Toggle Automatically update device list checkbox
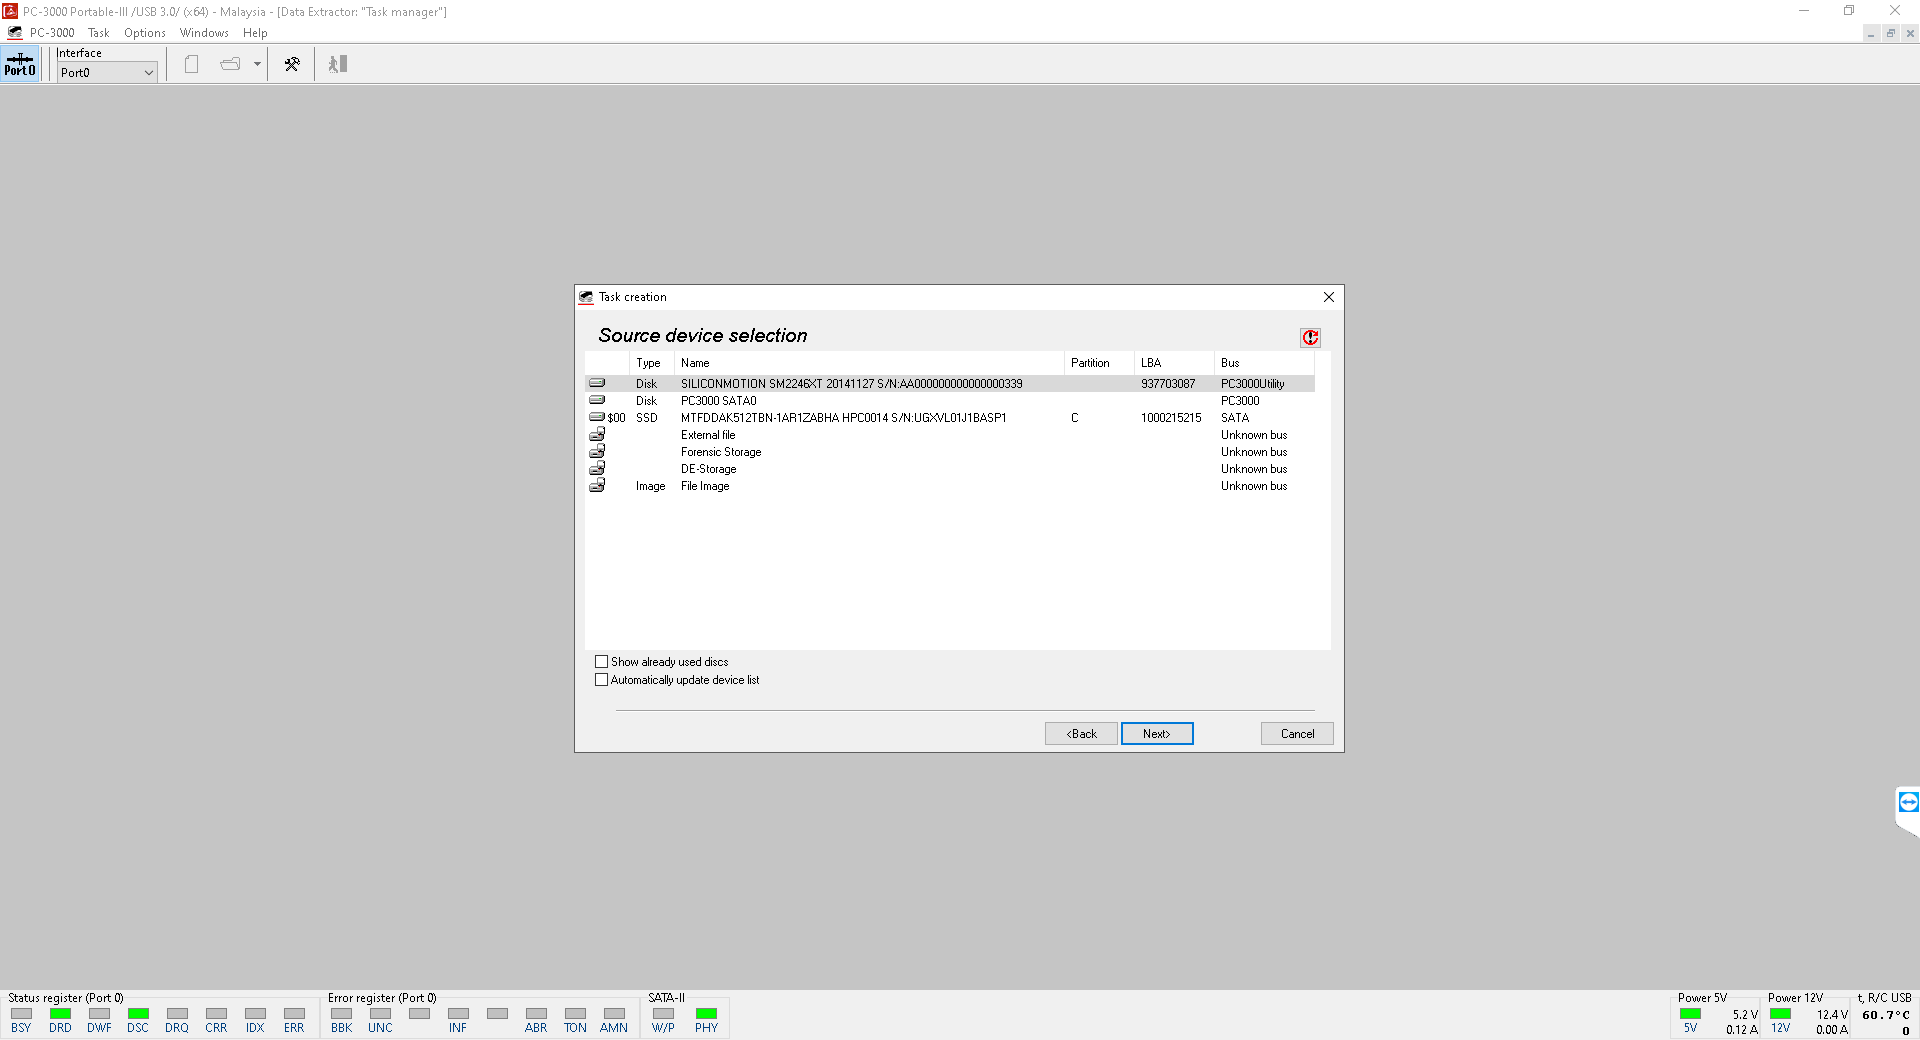 (602, 680)
